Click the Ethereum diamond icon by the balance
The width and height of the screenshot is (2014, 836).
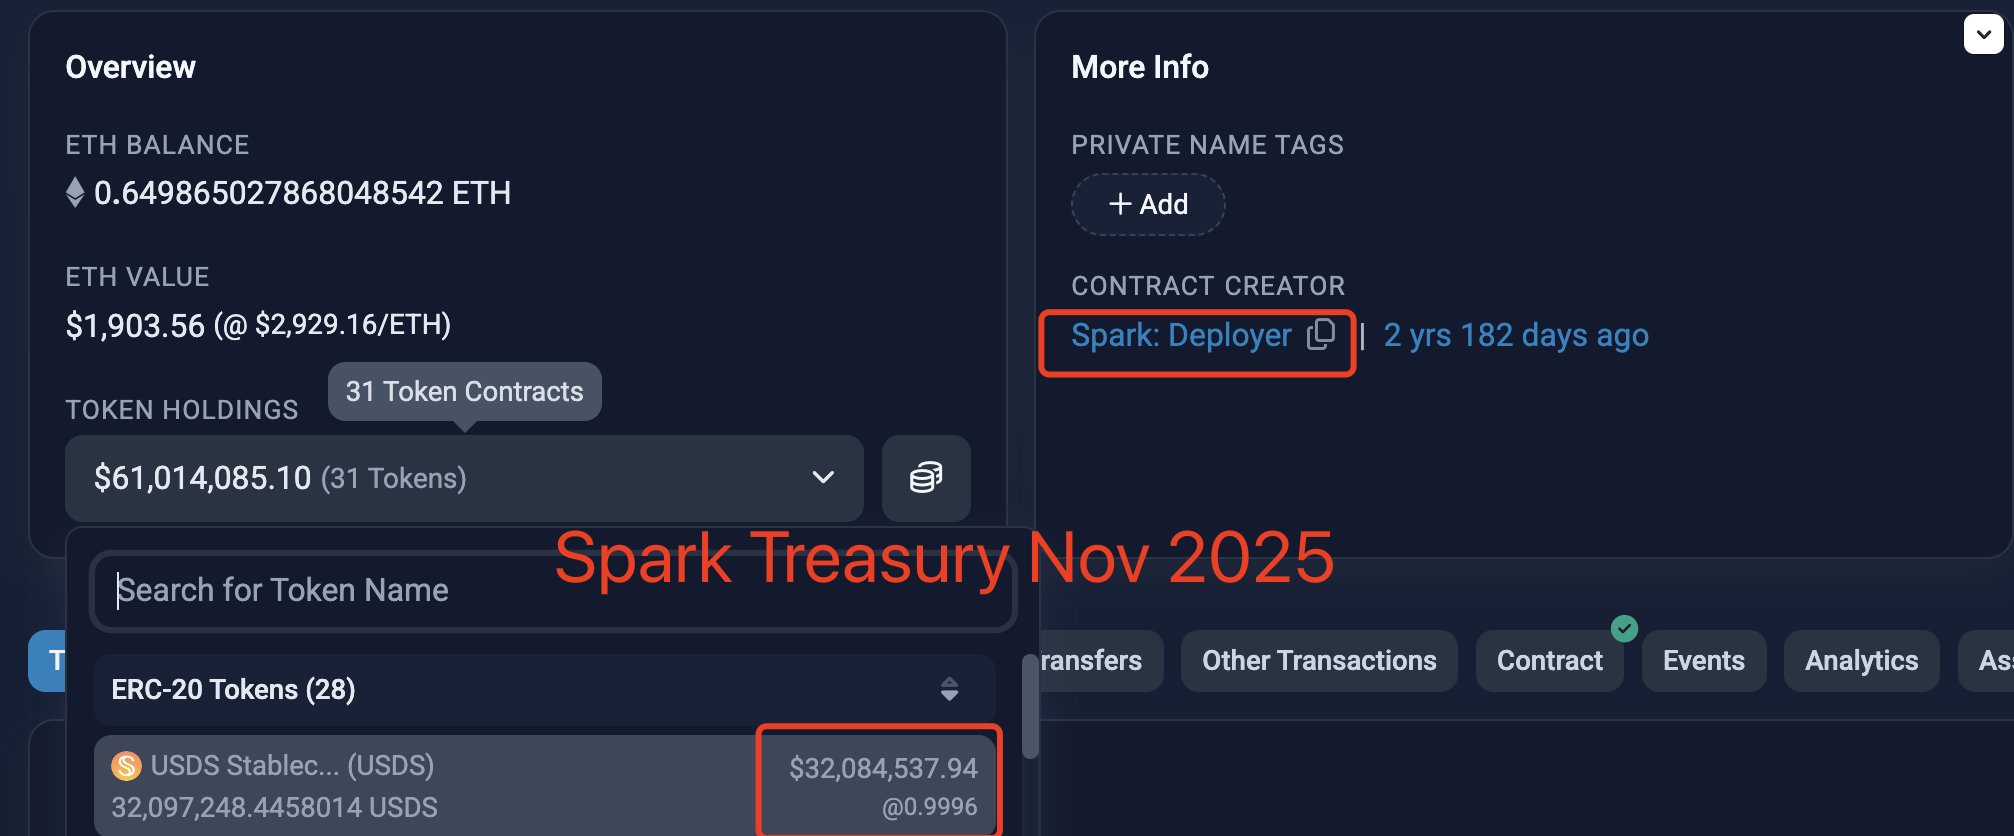(75, 192)
